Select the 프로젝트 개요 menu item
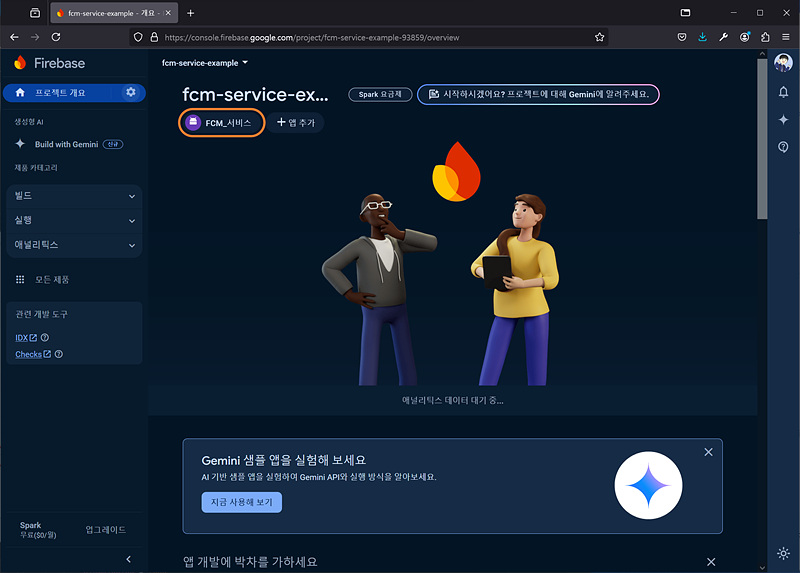 tap(62, 92)
